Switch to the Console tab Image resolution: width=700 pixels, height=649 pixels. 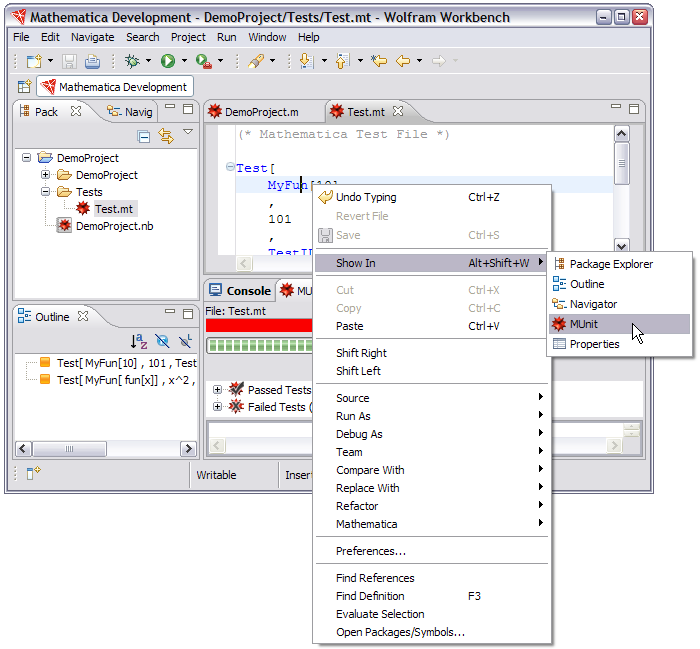coord(240,291)
